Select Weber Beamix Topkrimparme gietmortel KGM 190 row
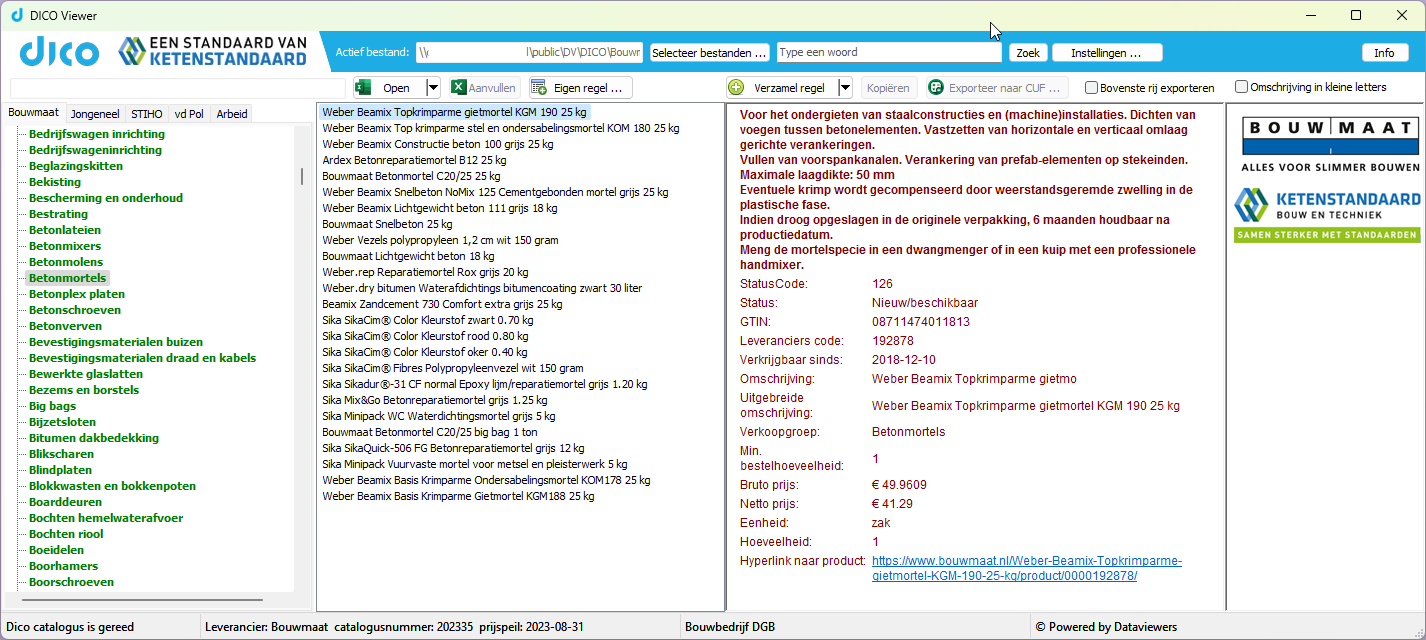The height and width of the screenshot is (640, 1426). click(454, 112)
